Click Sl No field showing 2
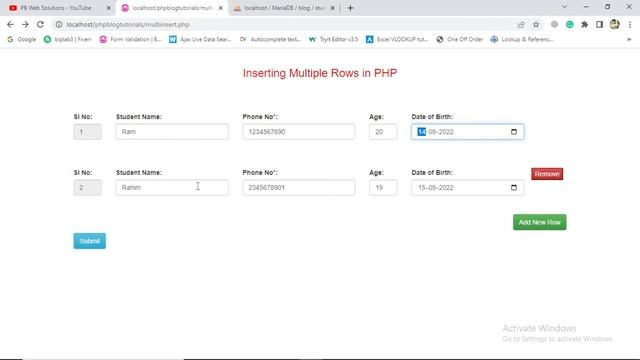The height and width of the screenshot is (360, 640). click(87, 187)
